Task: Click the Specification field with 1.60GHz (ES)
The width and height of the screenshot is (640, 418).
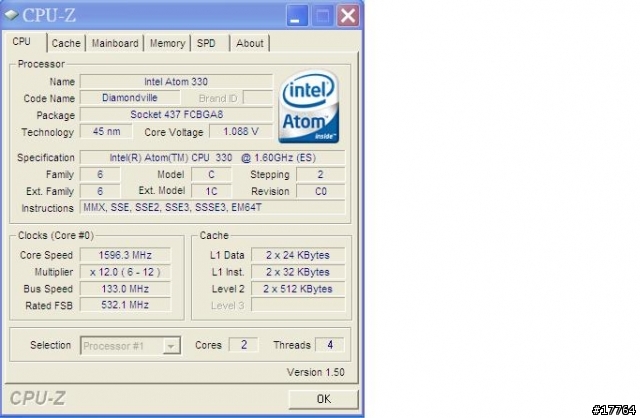Action: tap(212, 158)
